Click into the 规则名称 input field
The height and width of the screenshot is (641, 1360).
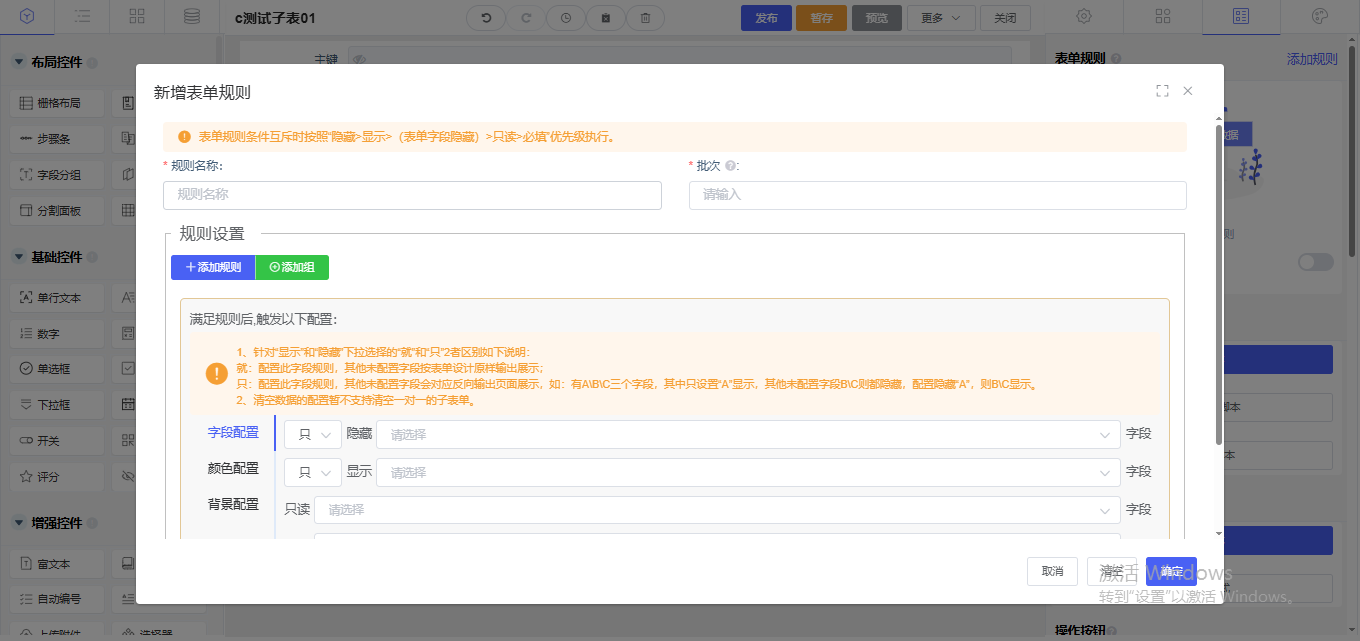pyautogui.click(x=412, y=195)
